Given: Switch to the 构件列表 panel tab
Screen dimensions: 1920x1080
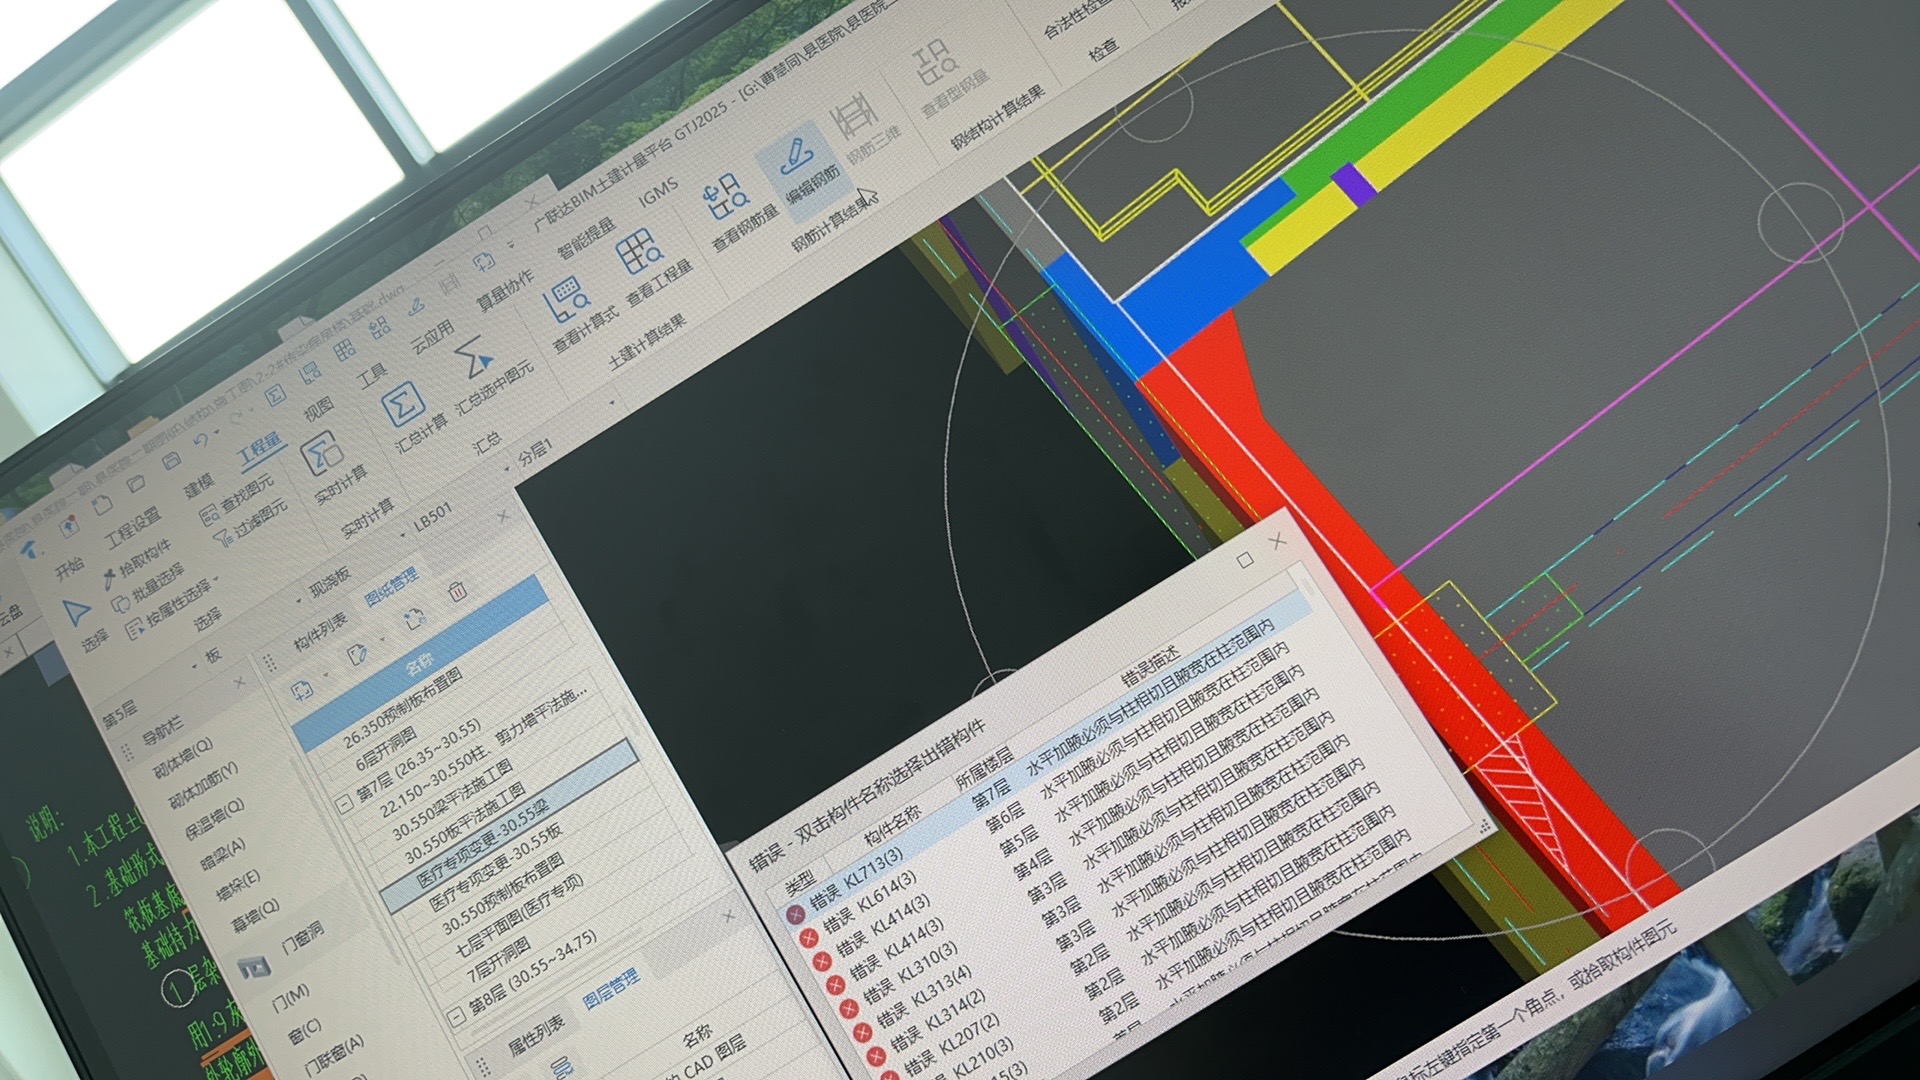Looking at the screenshot, I should coord(320,633).
